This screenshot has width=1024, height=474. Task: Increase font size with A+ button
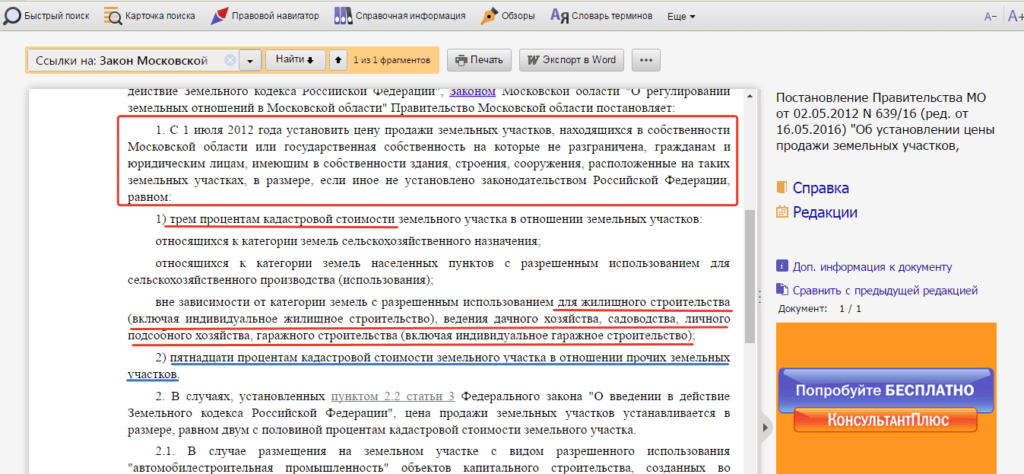click(1016, 18)
